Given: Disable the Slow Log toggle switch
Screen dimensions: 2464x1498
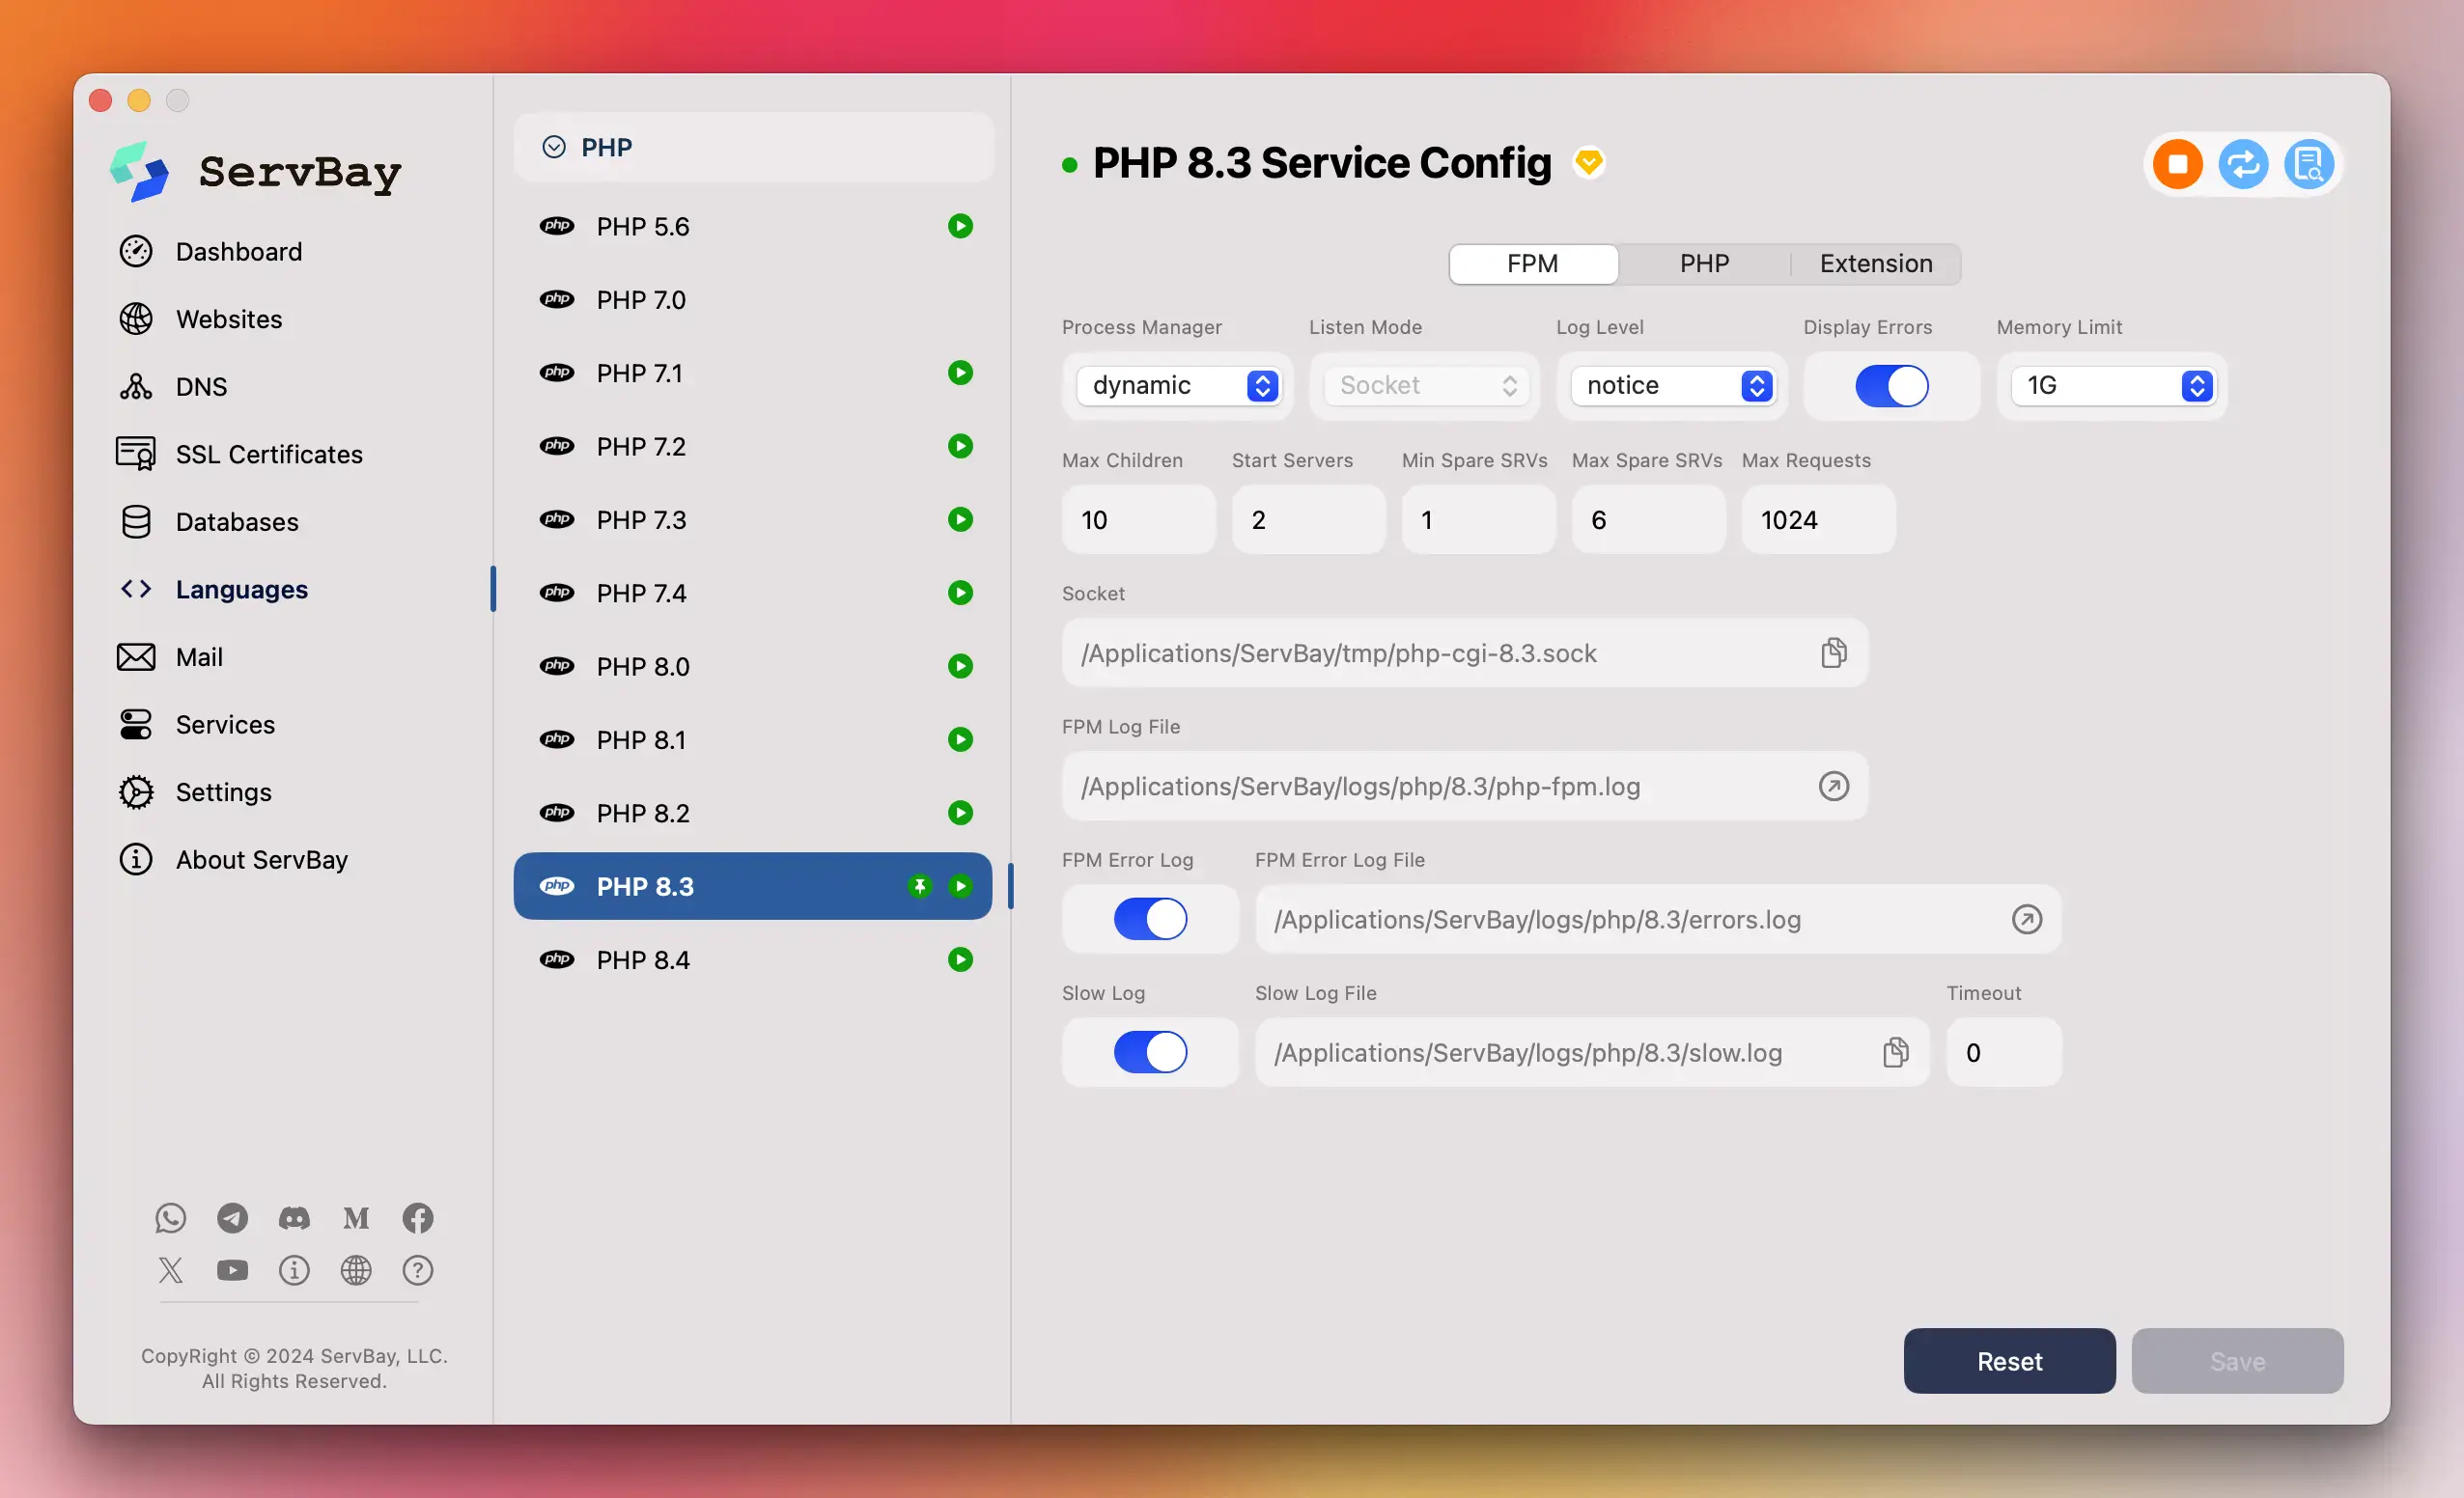Looking at the screenshot, I should point(1149,1051).
